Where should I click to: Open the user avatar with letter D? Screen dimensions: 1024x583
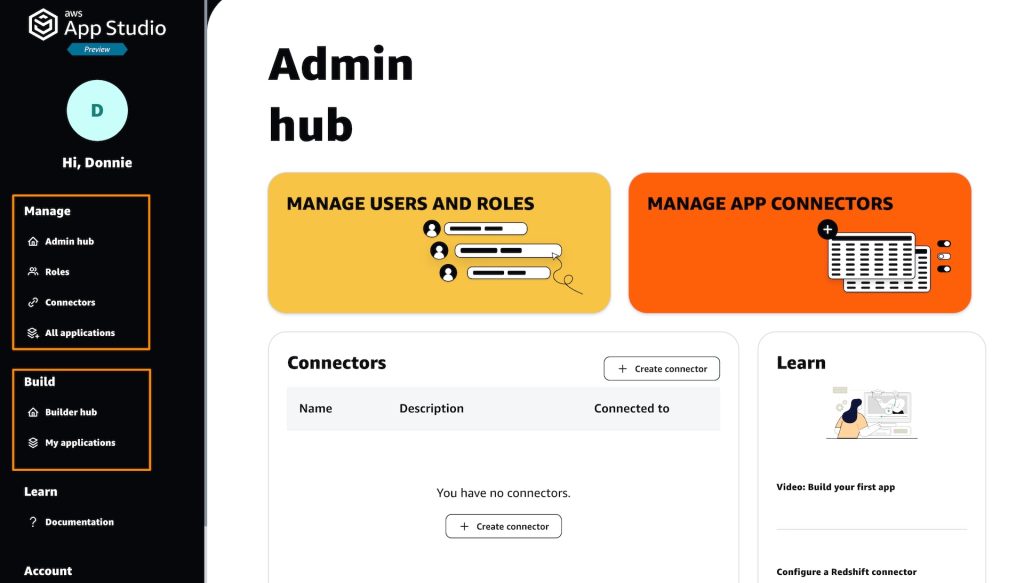click(x=97, y=110)
